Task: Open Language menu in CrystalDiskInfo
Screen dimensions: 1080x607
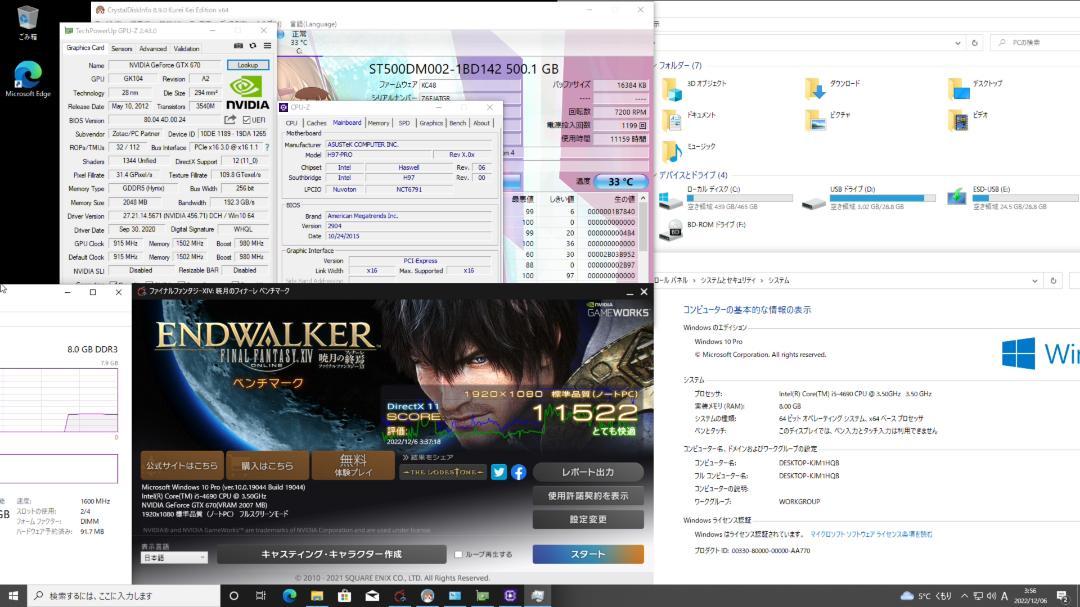Action: 313,24
